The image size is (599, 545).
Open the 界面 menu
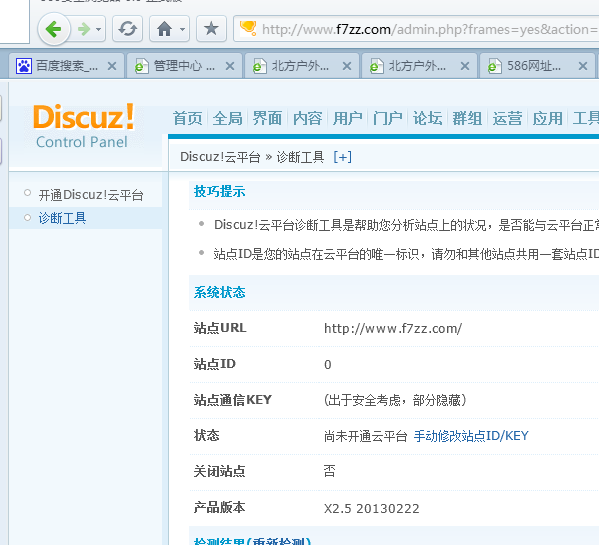tap(267, 118)
